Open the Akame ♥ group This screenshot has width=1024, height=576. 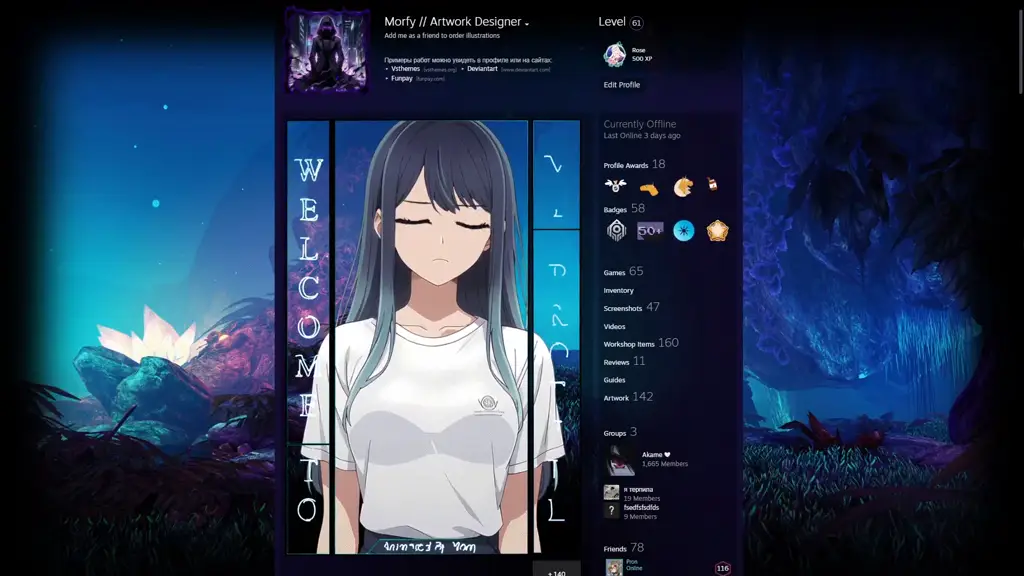click(657, 453)
